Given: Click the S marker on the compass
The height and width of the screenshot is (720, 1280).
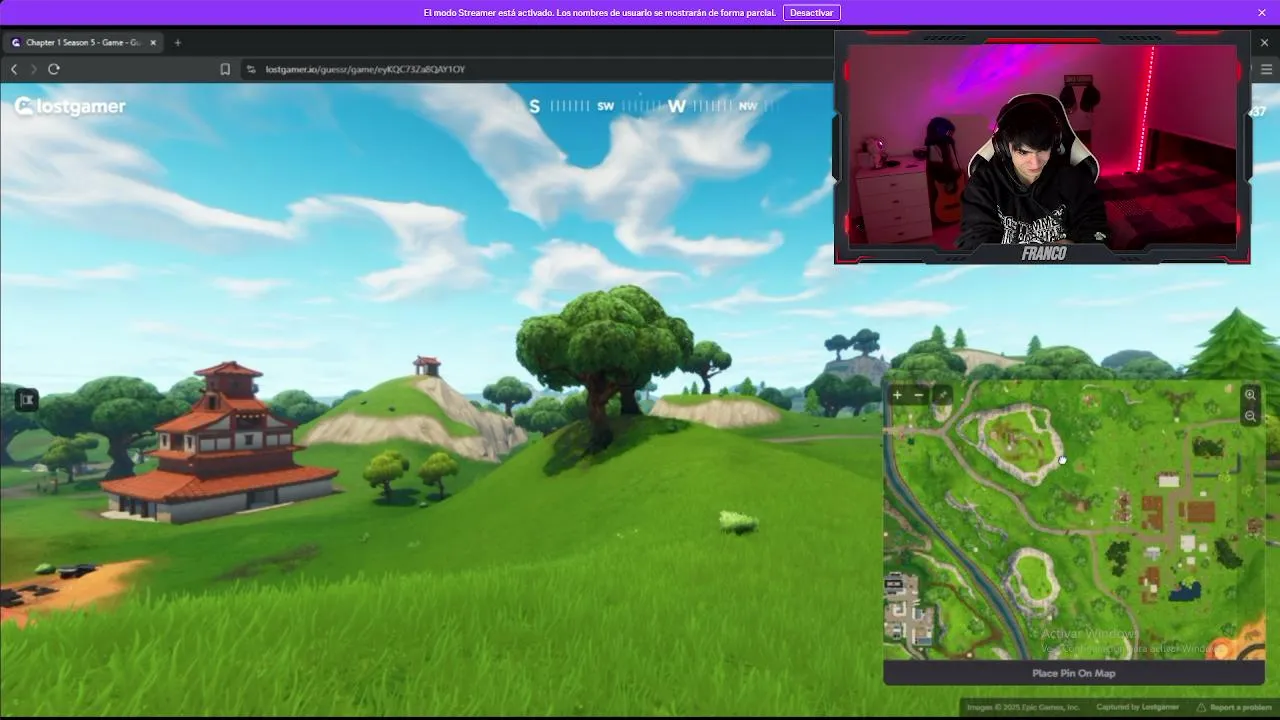Looking at the screenshot, I should [x=534, y=106].
